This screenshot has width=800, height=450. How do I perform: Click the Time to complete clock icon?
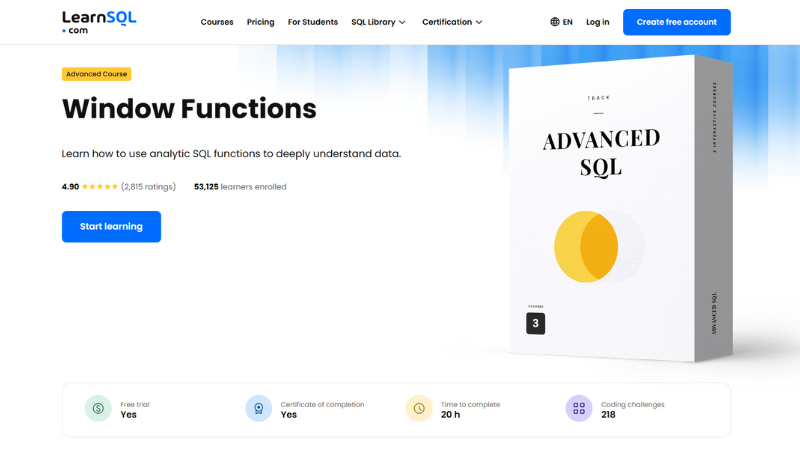pos(419,408)
